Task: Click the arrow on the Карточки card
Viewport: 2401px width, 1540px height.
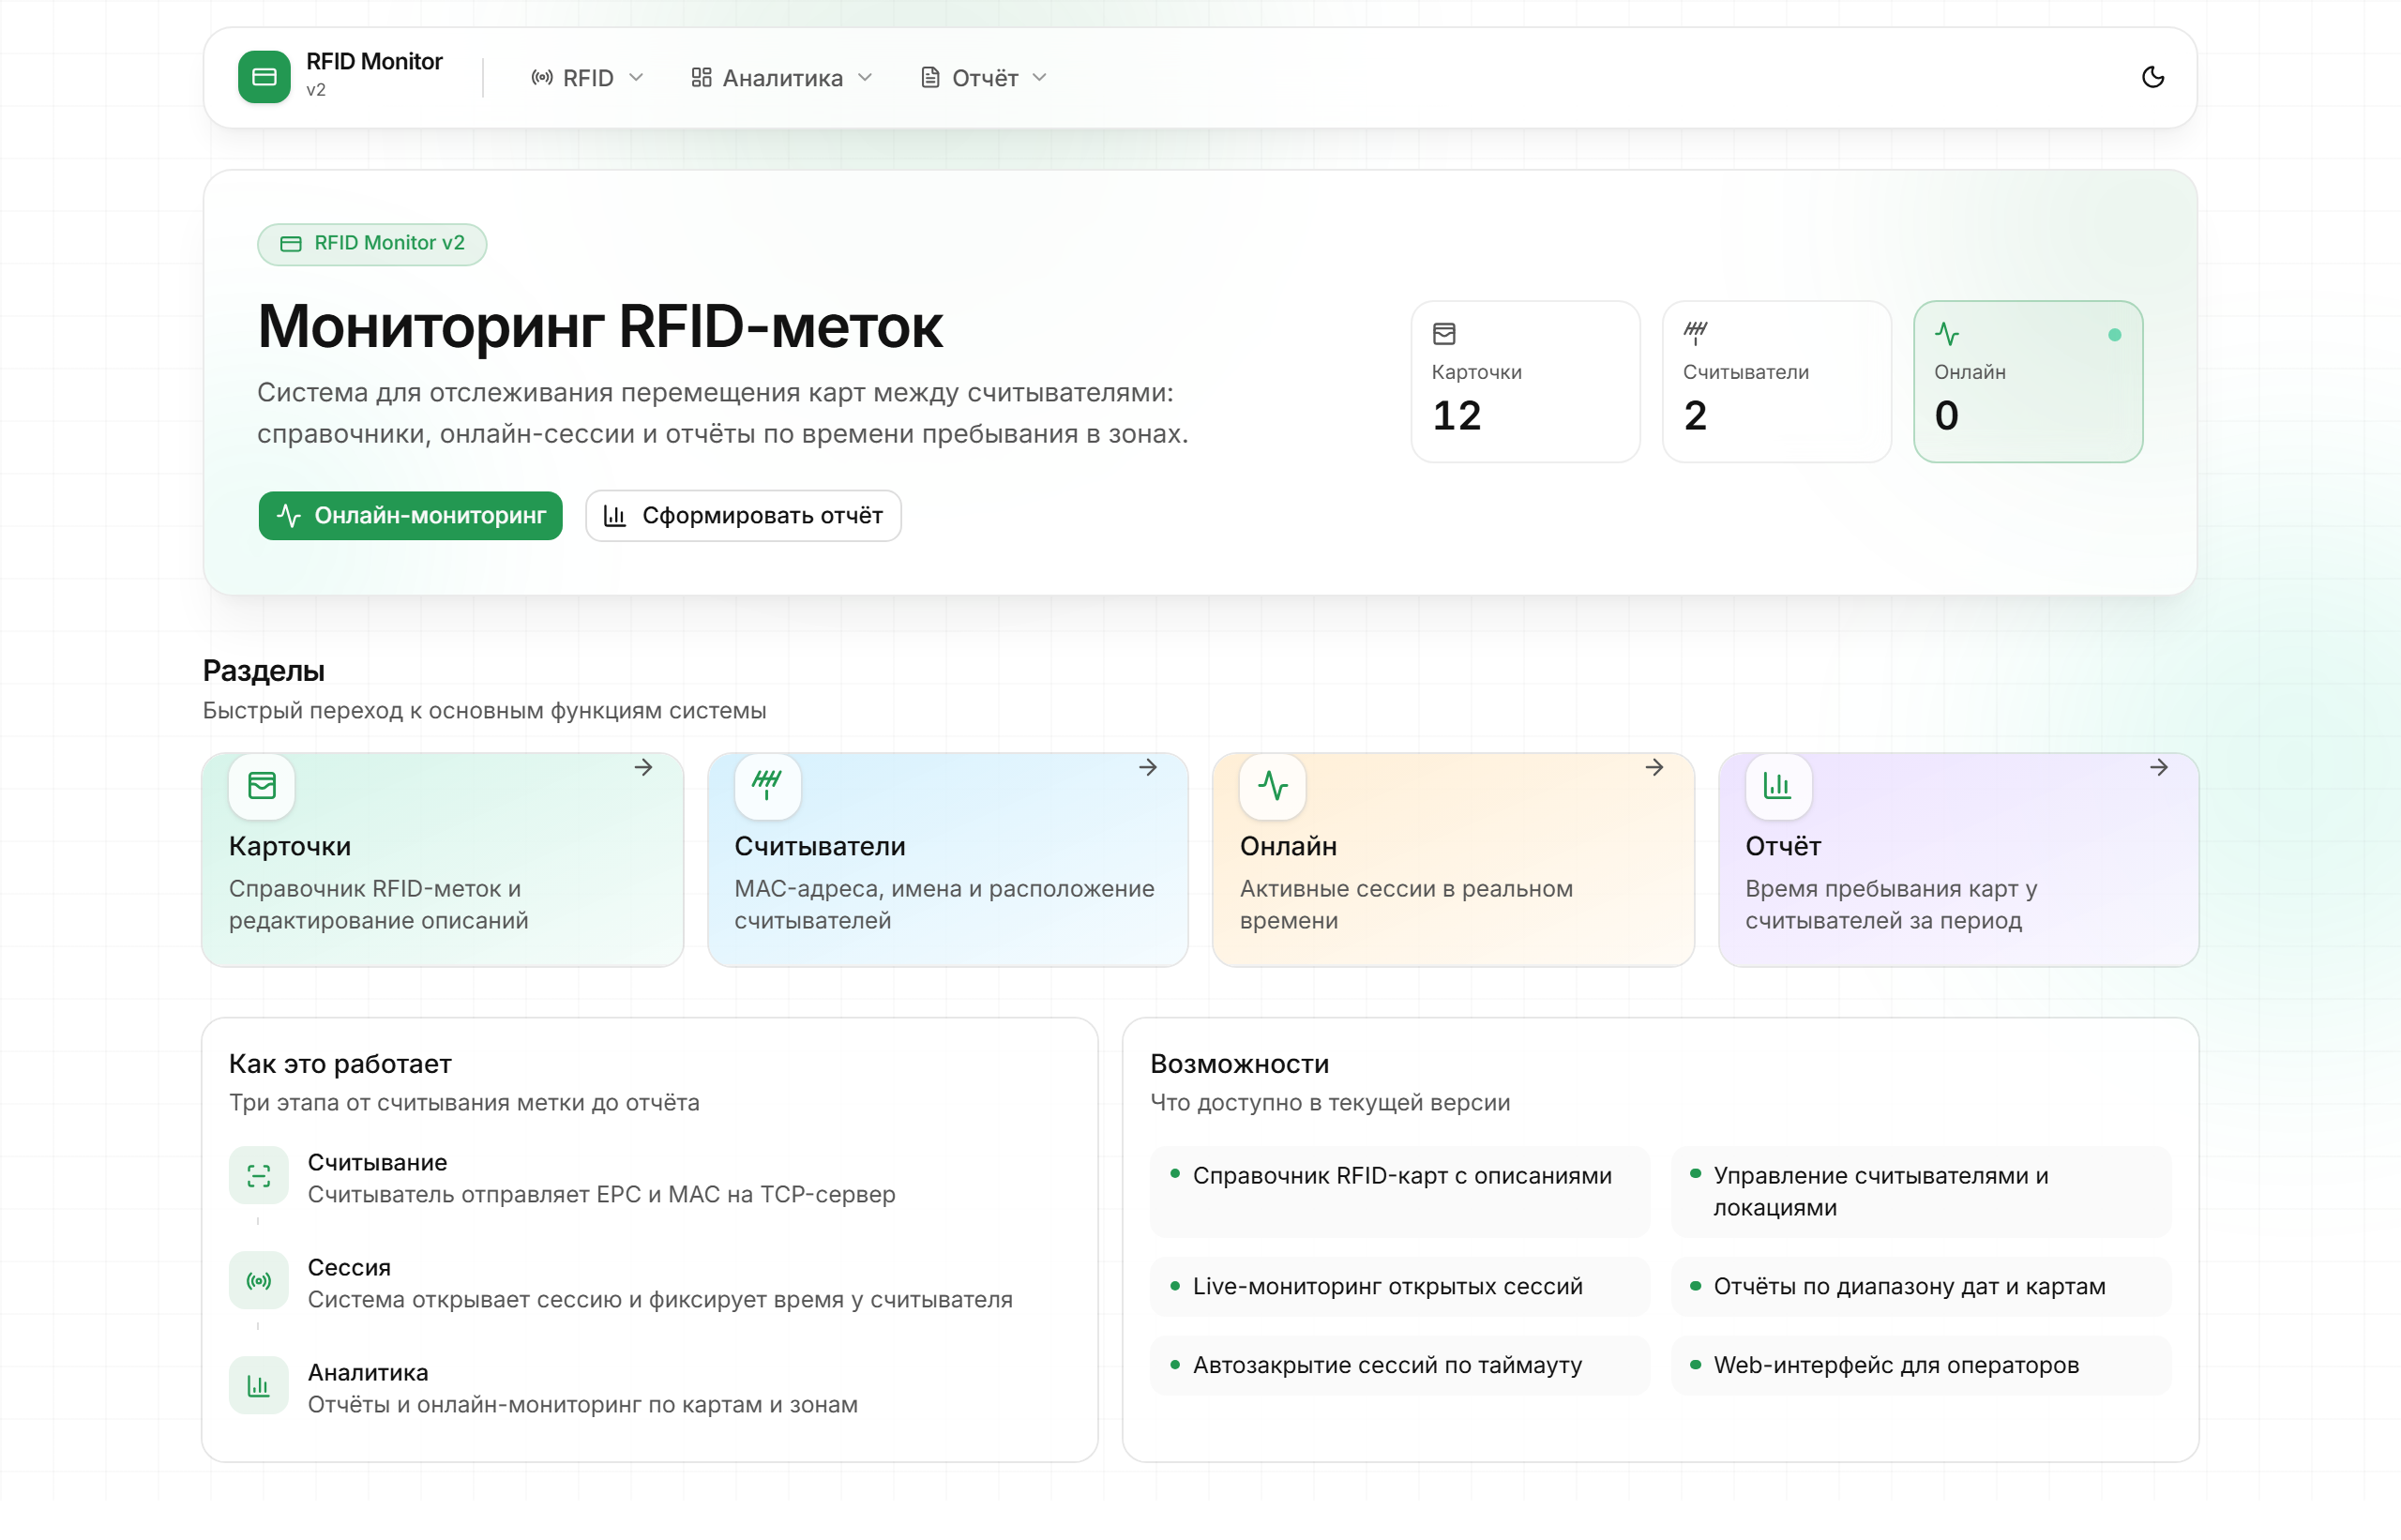Action: [x=644, y=767]
